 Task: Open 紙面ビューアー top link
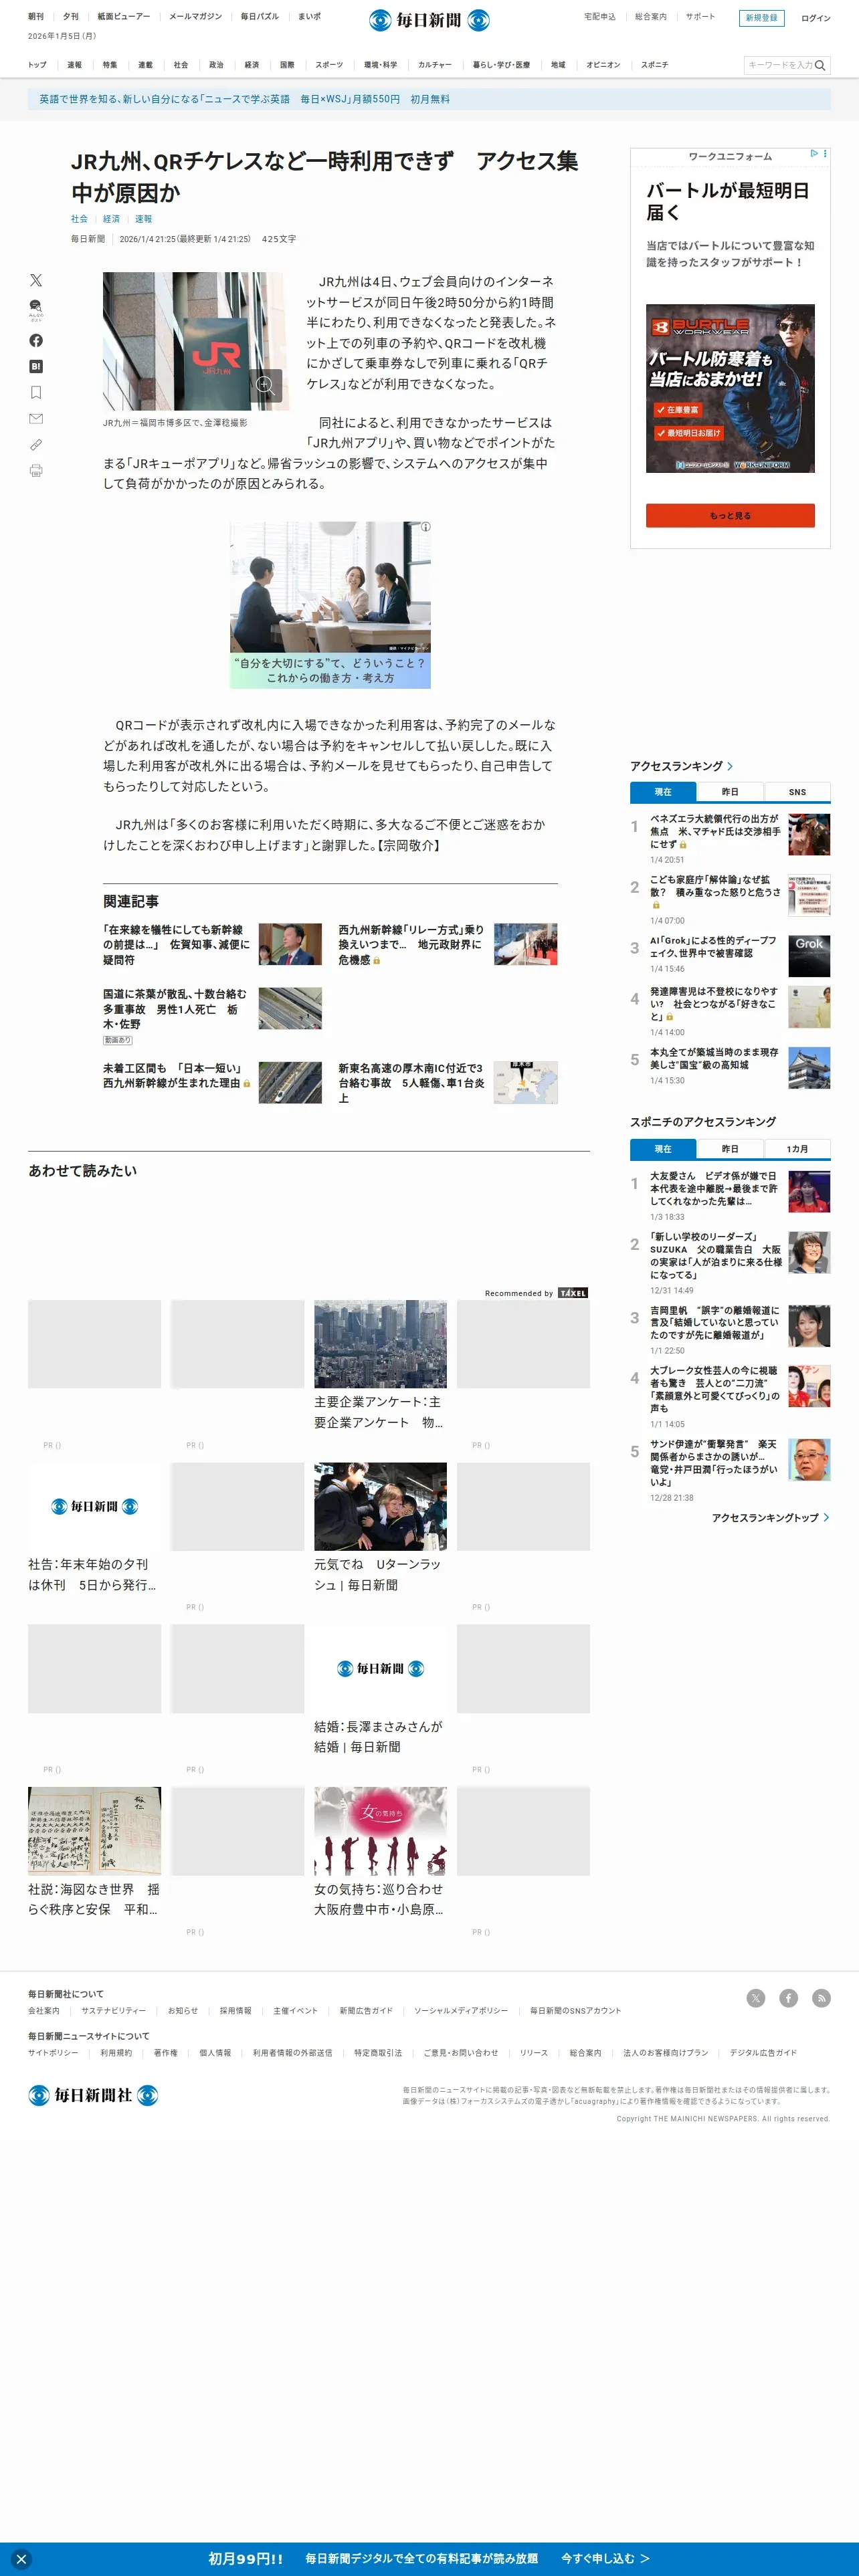124,17
